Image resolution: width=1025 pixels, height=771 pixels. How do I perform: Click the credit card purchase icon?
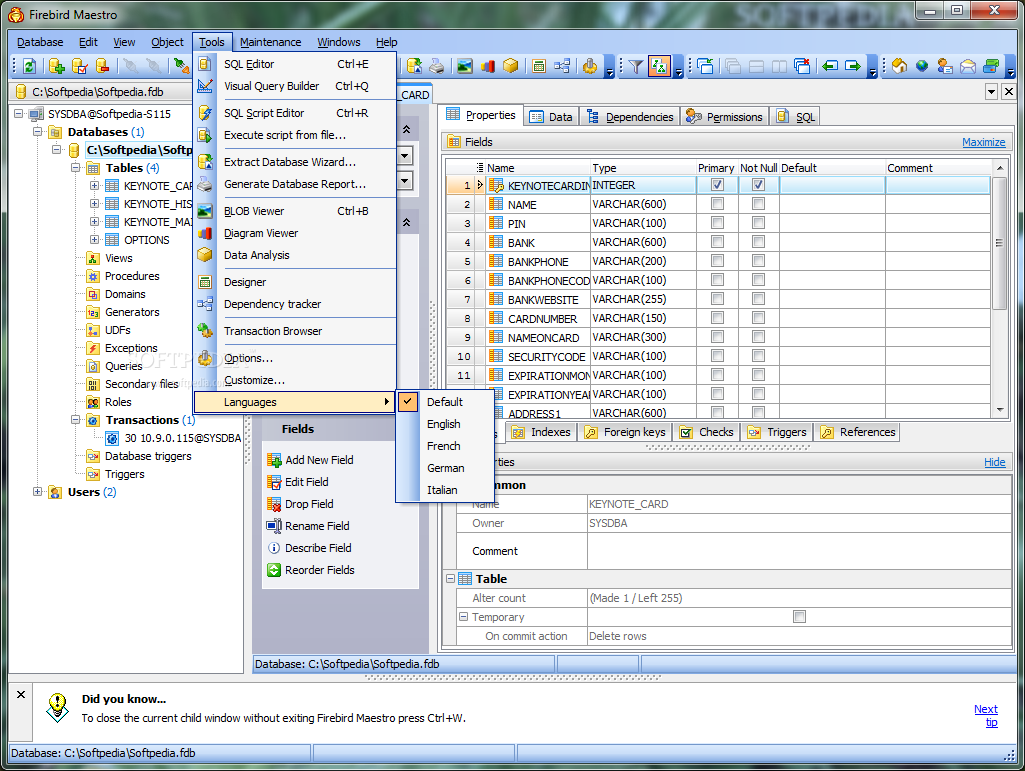[x=991, y=66]
